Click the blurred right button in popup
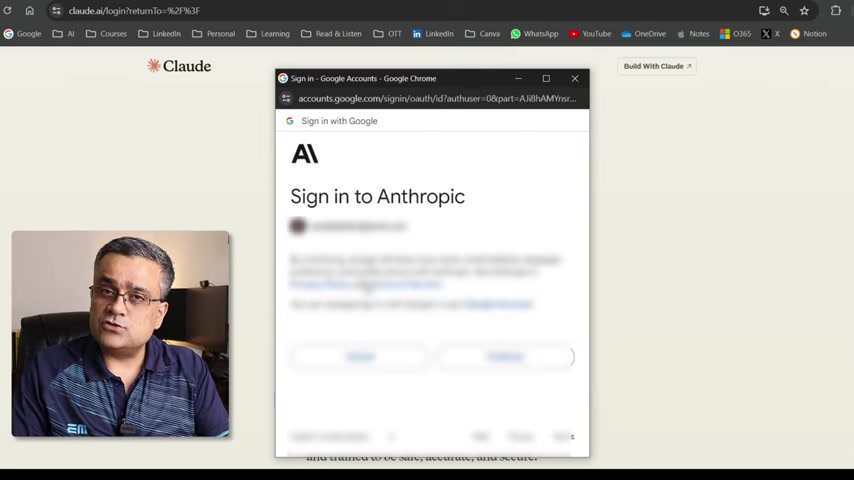 (x=506, y=357)
